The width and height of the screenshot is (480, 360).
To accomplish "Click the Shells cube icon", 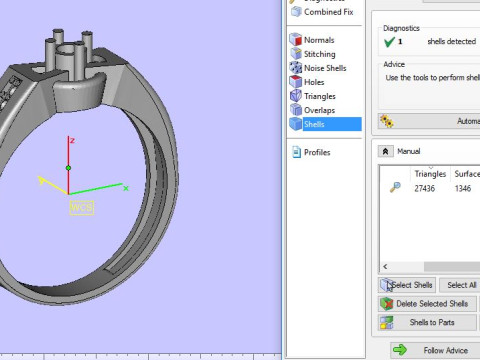I will [x=296, y=124].
